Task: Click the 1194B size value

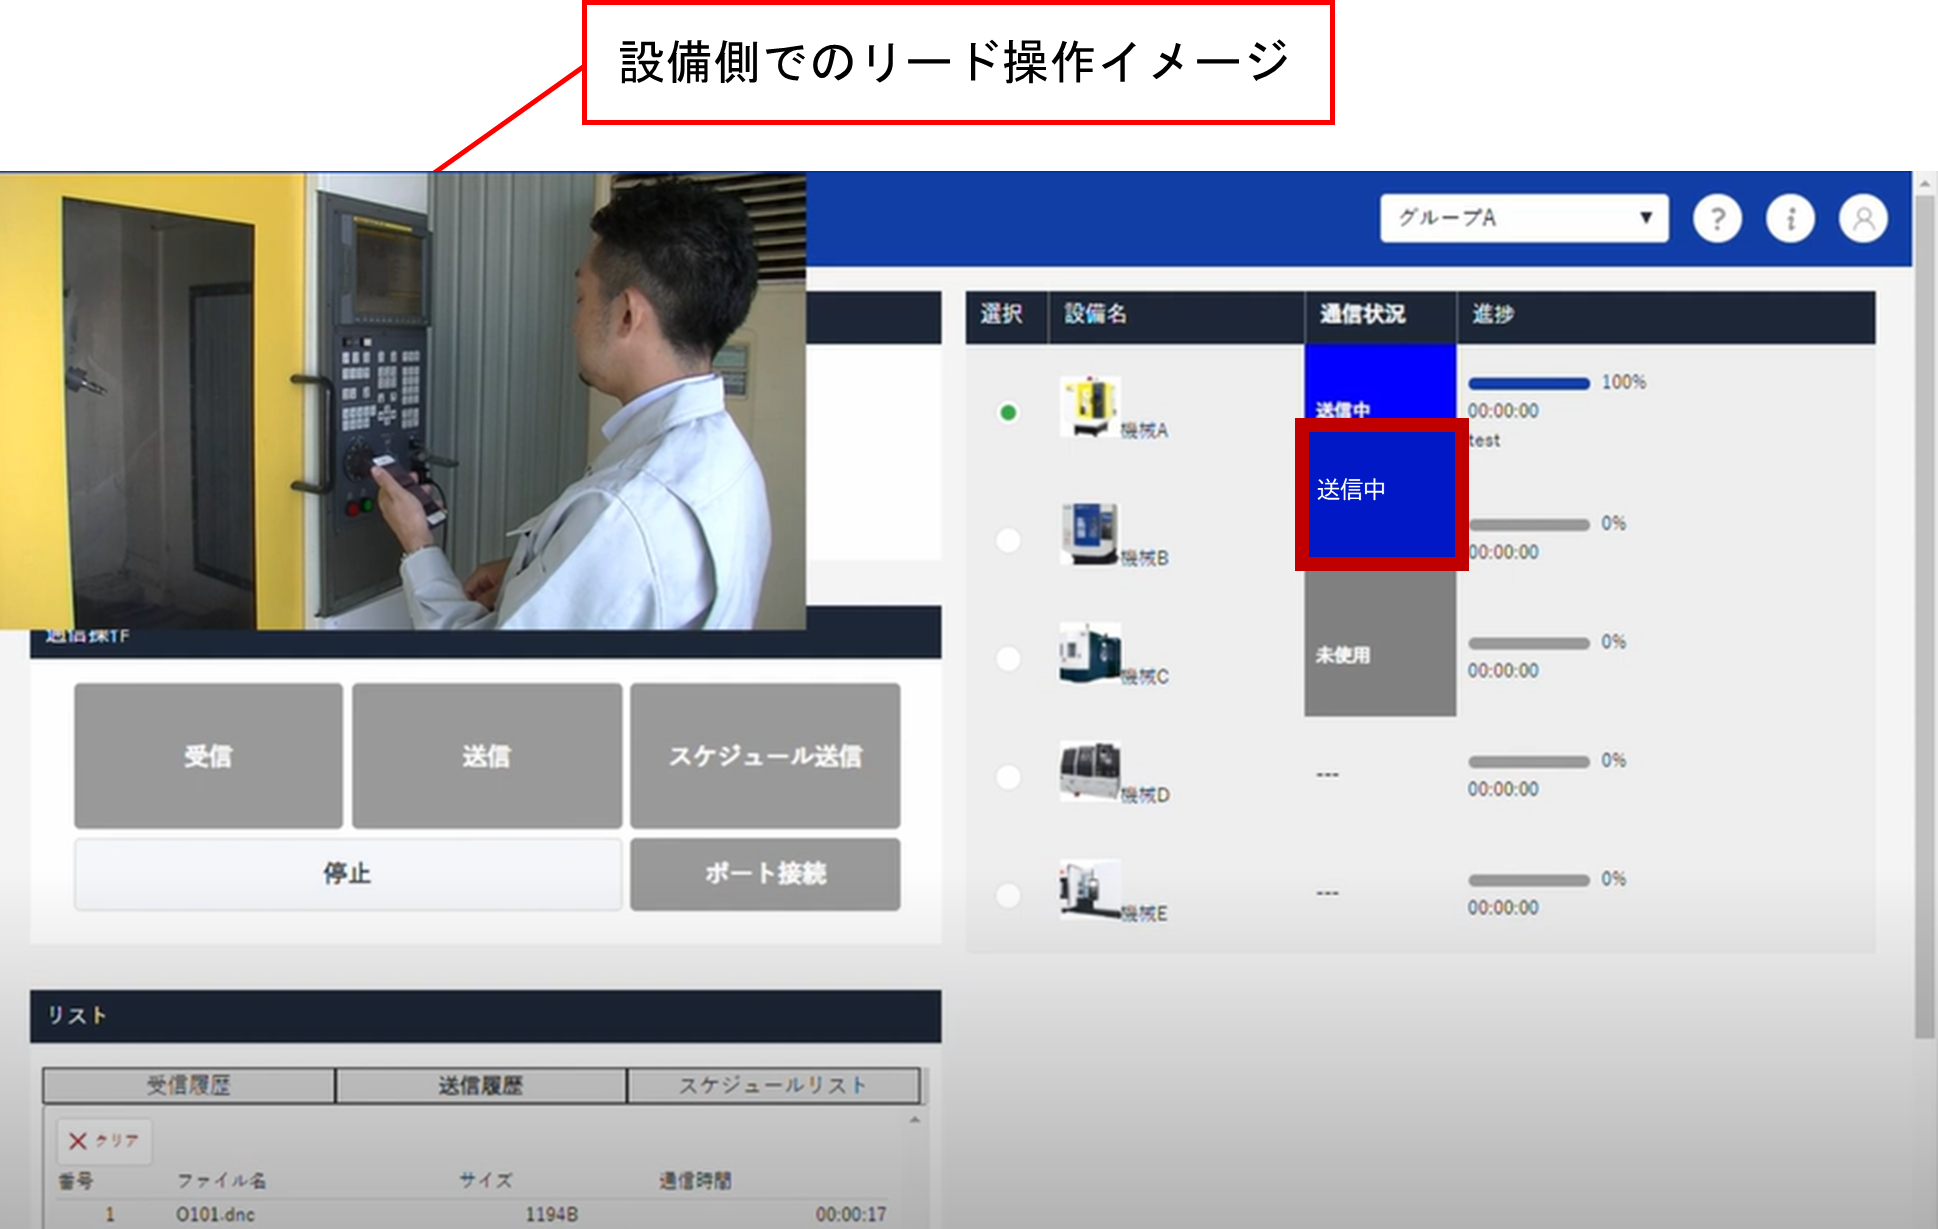Action: coord(552,1214)
